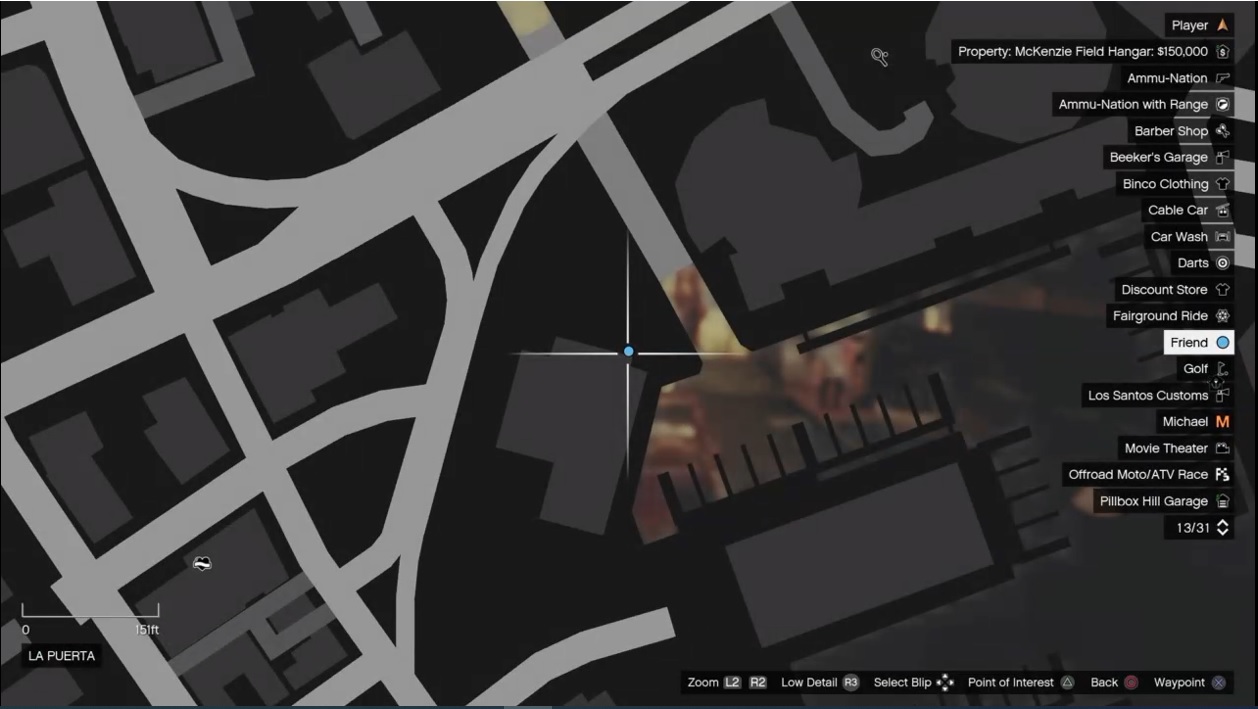Click the R2 zoom button

click(x=758, y=682)
